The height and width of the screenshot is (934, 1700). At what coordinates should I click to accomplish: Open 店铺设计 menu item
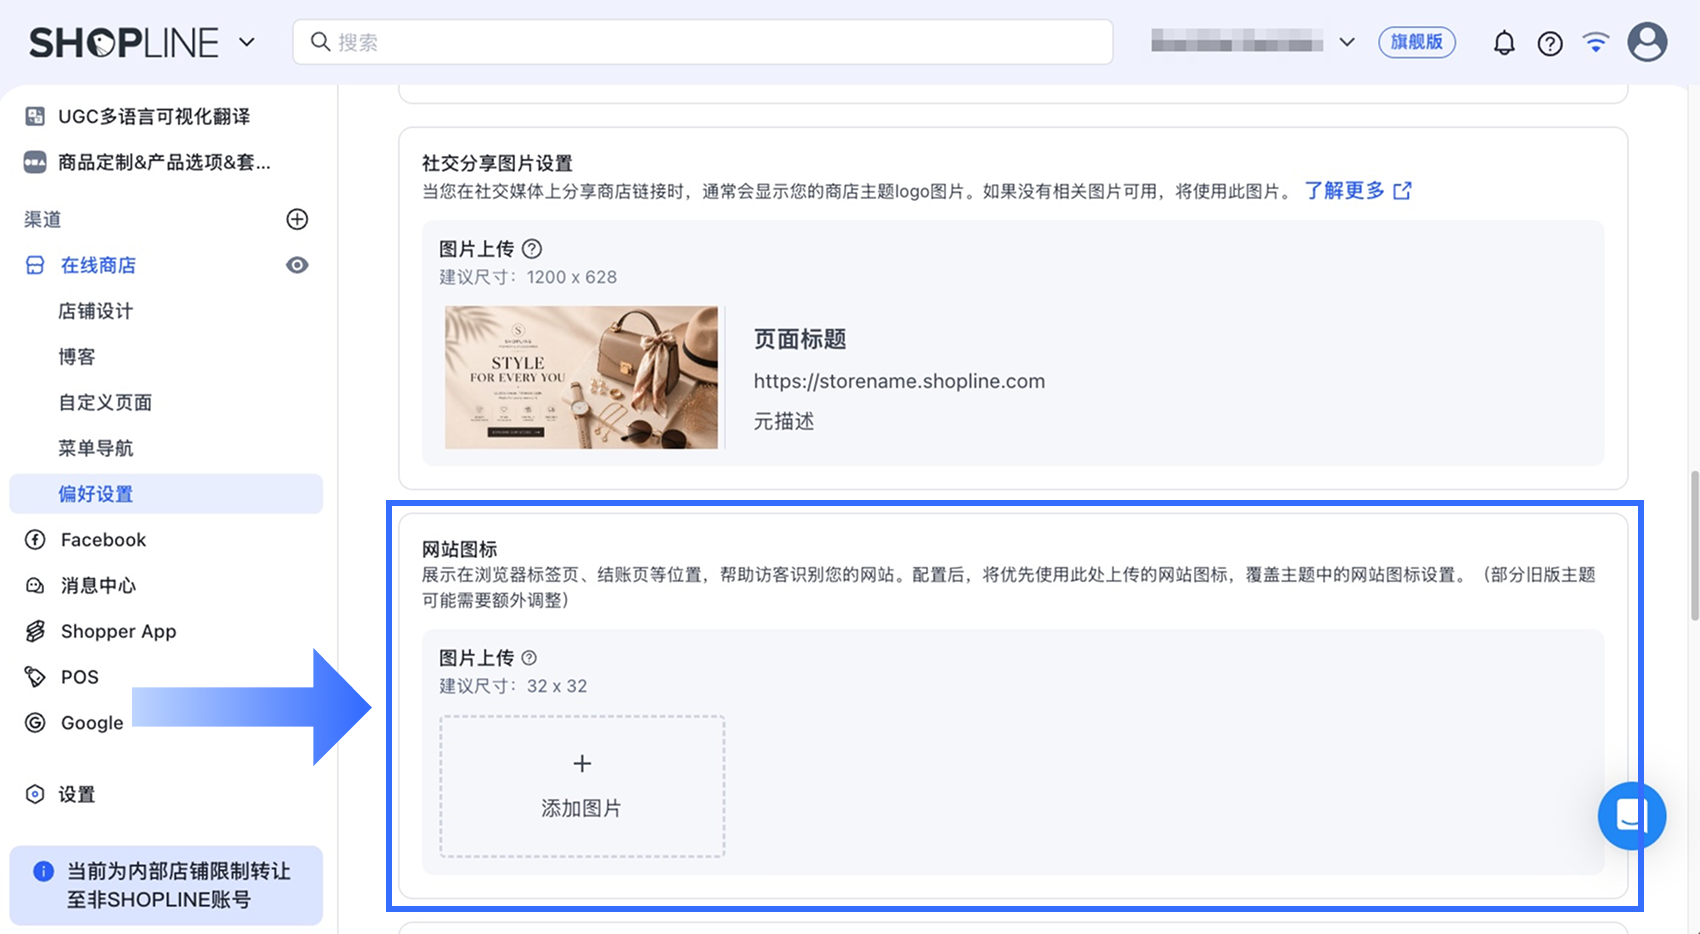pyautogui.click(x=95, y=311)
